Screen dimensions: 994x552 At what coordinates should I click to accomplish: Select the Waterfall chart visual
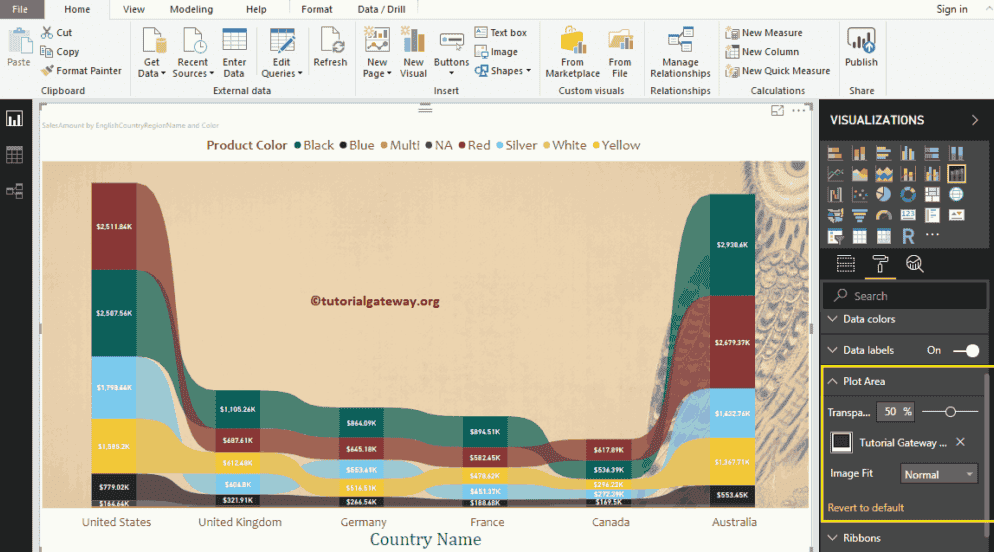[x=835, y=195]
